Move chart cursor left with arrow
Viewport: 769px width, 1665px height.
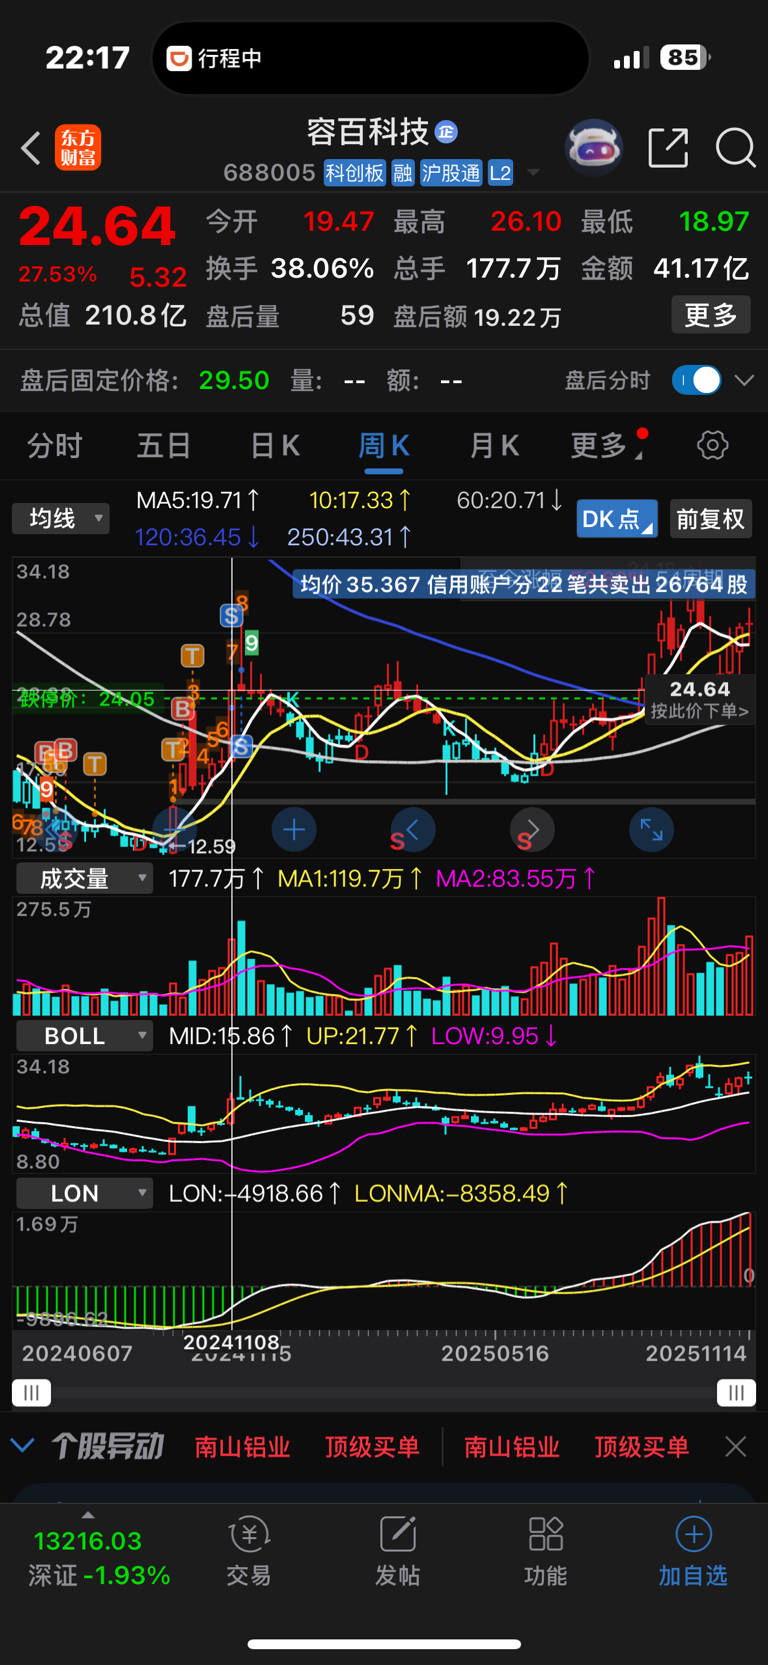point(412,830)
